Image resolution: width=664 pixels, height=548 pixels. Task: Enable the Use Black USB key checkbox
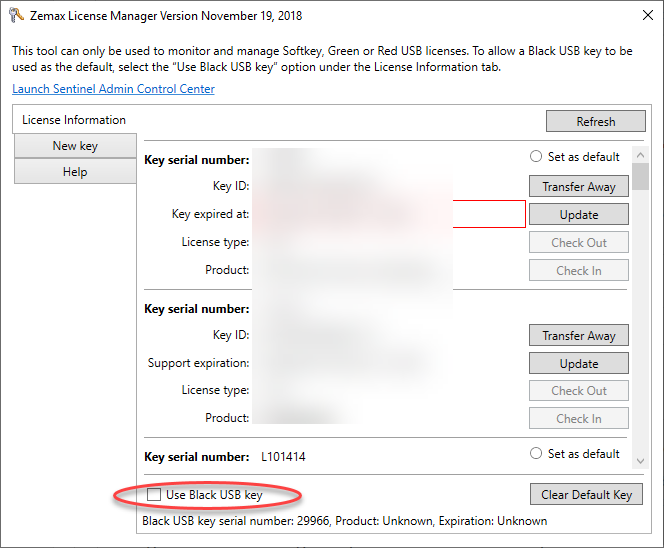click(154, 494)
